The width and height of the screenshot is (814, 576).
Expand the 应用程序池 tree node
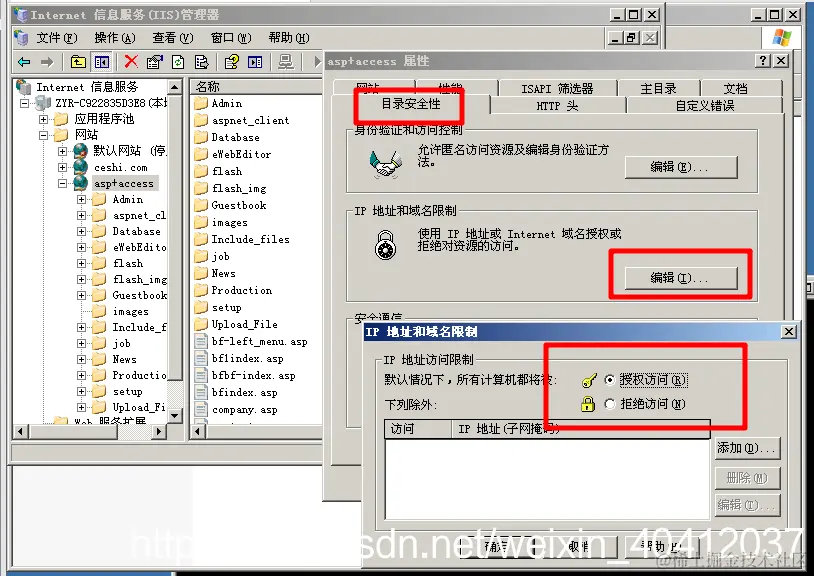[x=43, y=119]
